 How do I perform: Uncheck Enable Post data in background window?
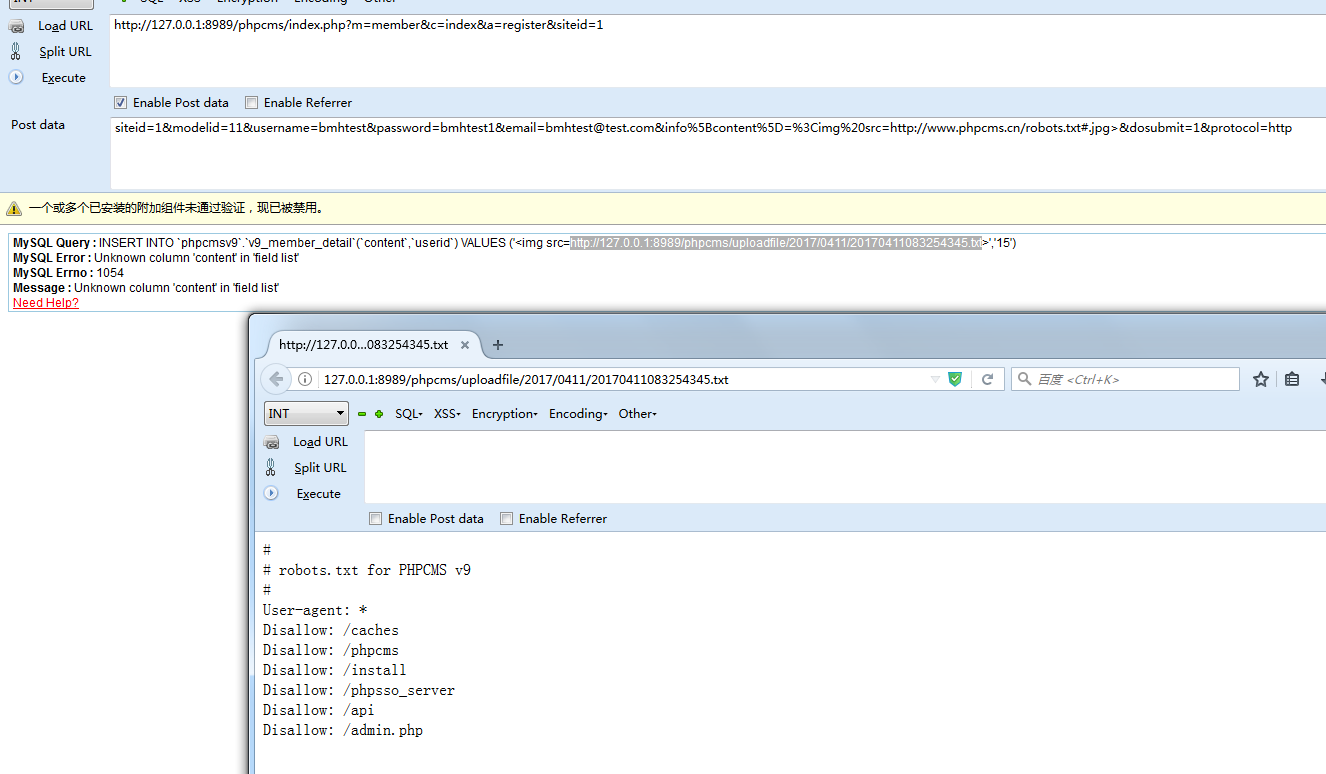pos(121,102)
